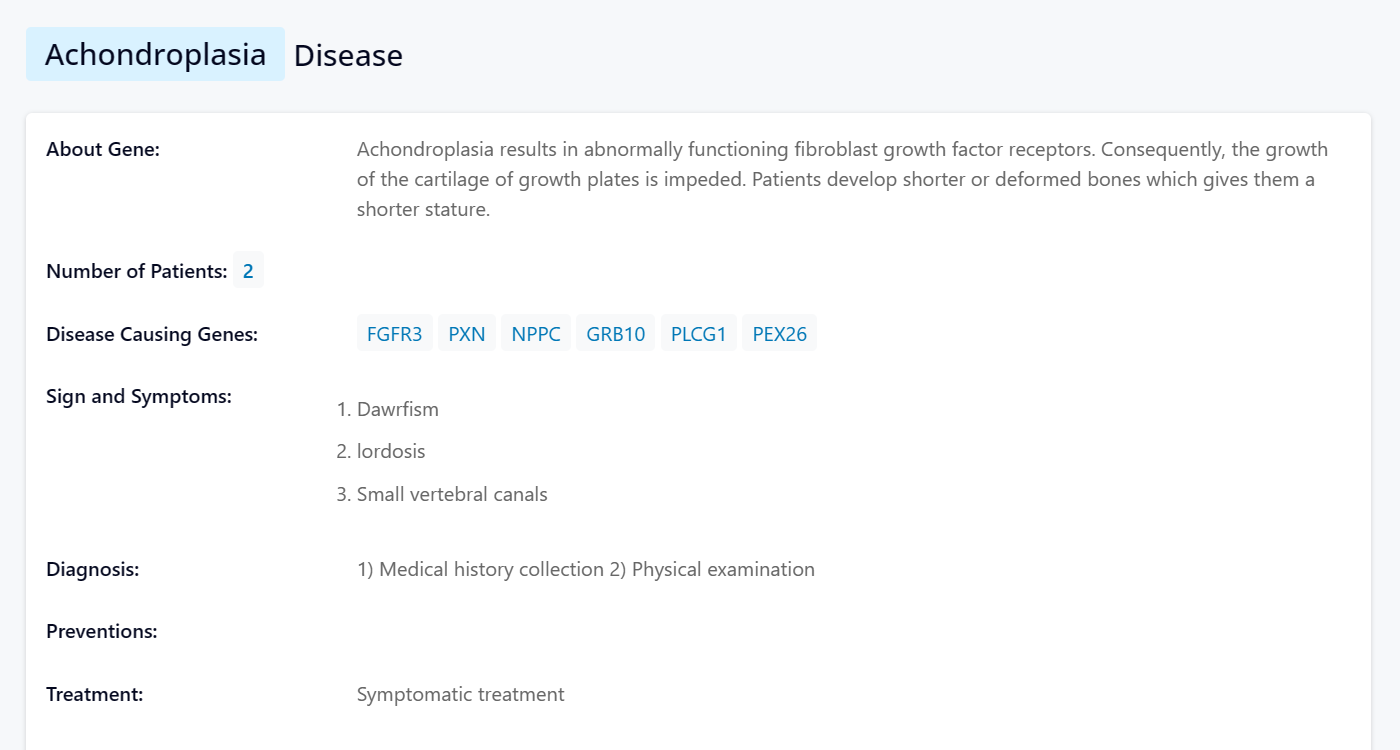The width and height of the screenshot is (1400, 750).
Task: Select the Small vertebral canals entry
Action: click(x=452, y=494)
